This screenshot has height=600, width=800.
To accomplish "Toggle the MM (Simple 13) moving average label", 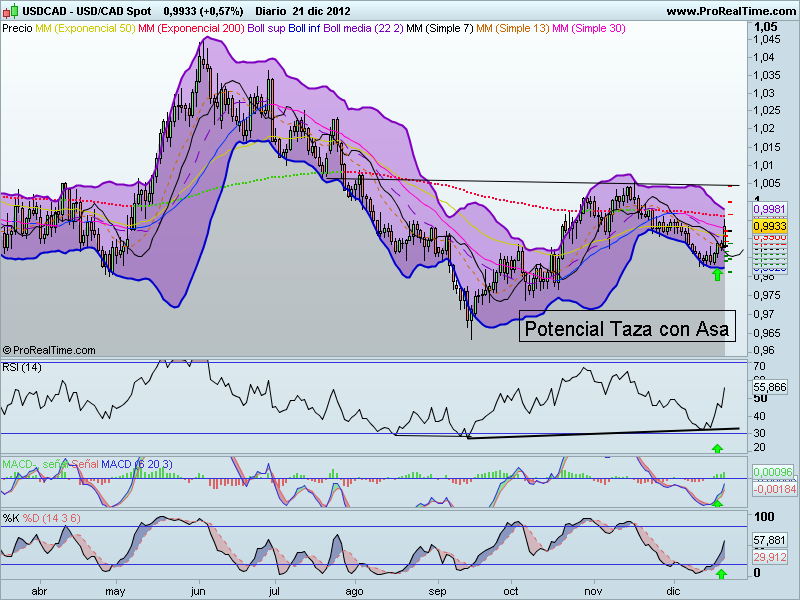I will click(x=512, y=31).
